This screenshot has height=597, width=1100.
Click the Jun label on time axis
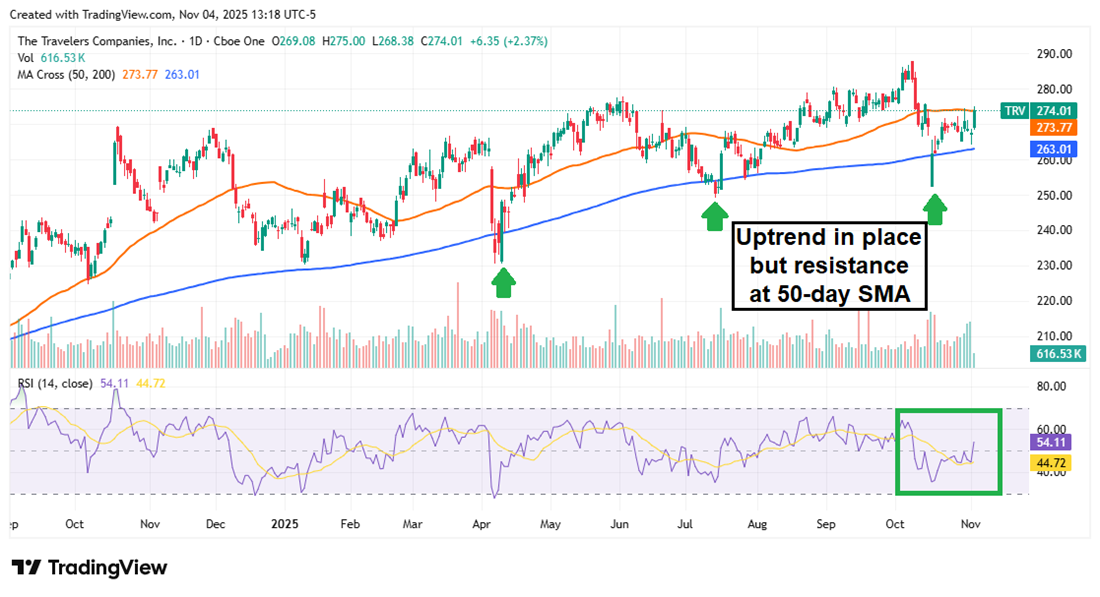[619, 524]
